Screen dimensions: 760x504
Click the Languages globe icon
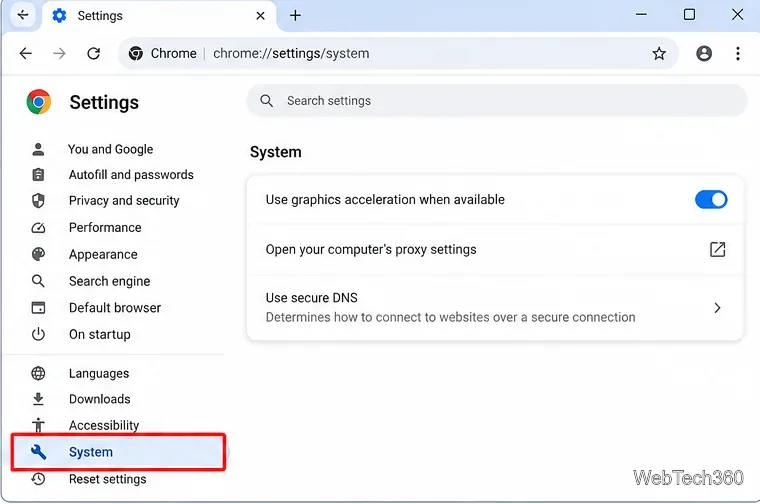tap(38, 373)
